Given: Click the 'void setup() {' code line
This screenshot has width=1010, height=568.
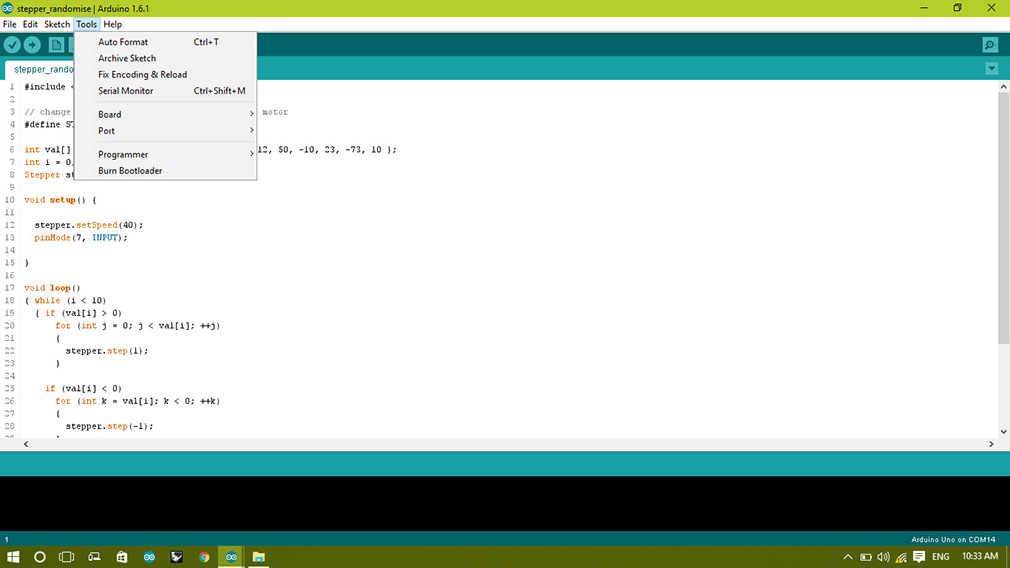Looking at the screenshot, I should 61,200.
